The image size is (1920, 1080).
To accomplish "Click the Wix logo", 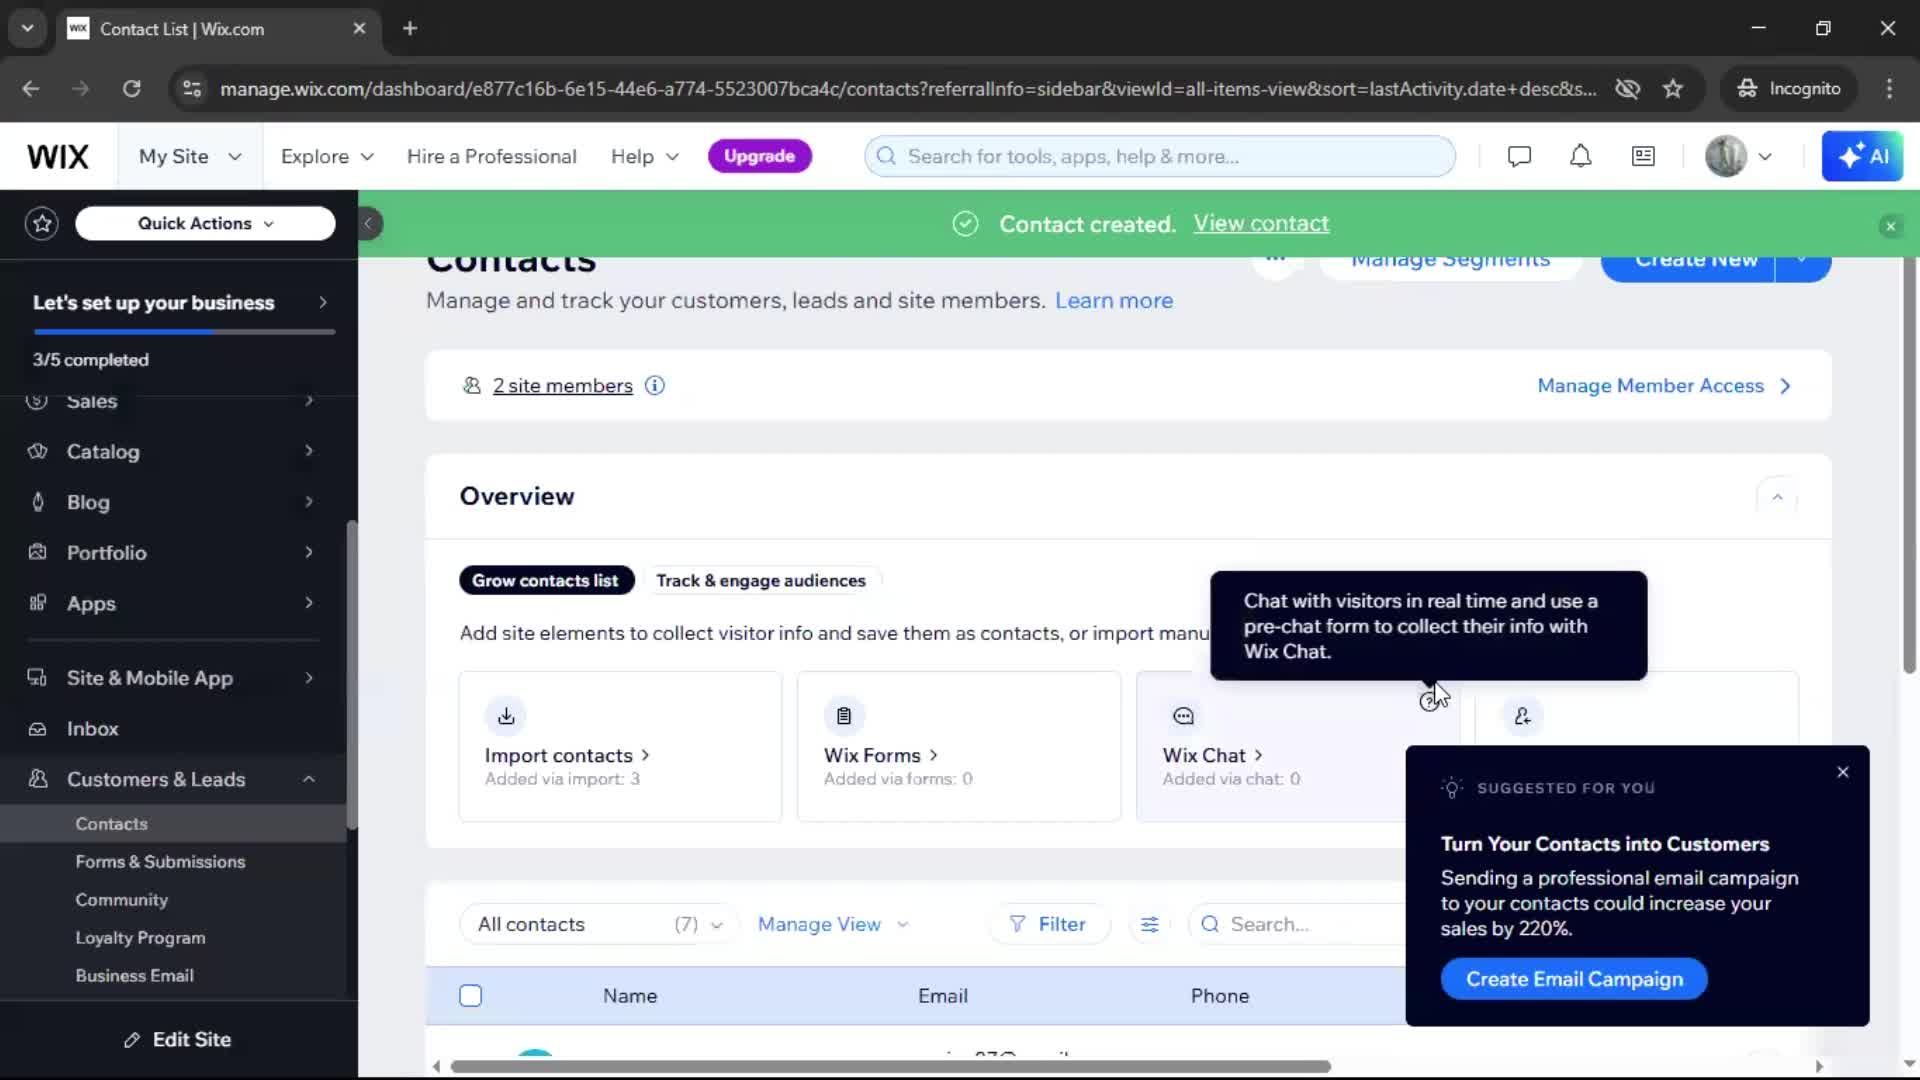I will (58, 157).
